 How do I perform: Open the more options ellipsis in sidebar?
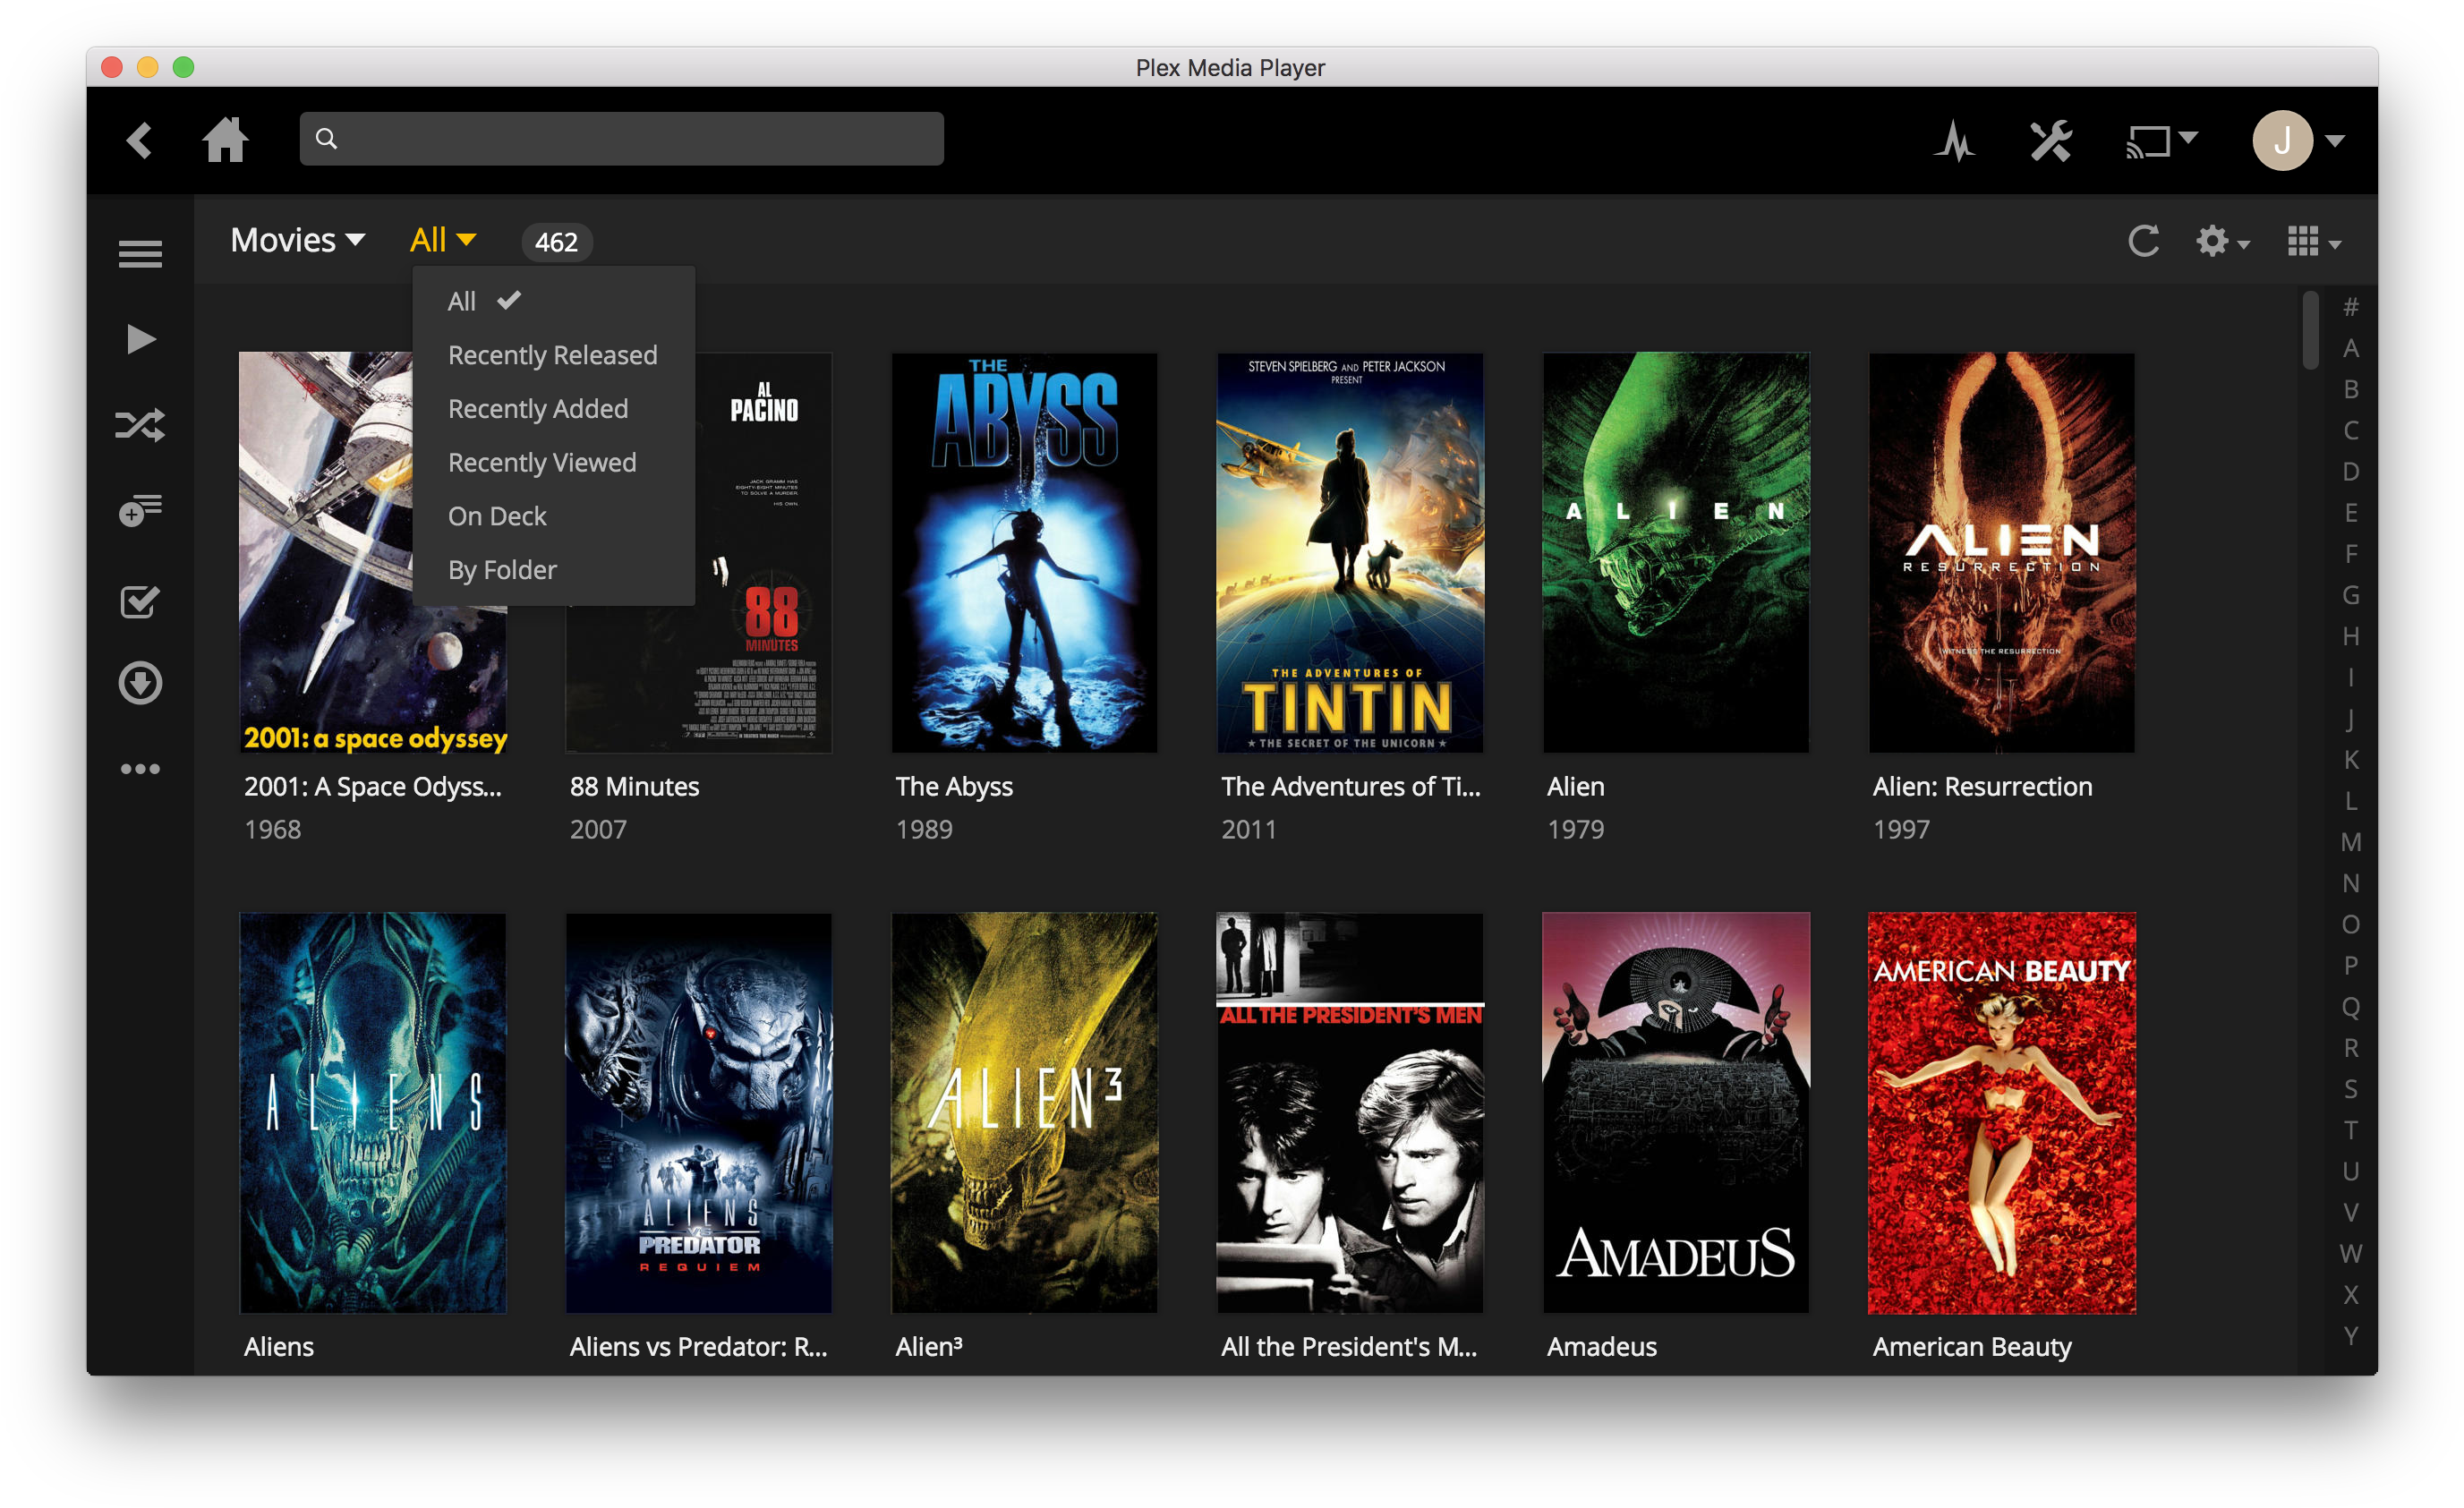point(140,769)
